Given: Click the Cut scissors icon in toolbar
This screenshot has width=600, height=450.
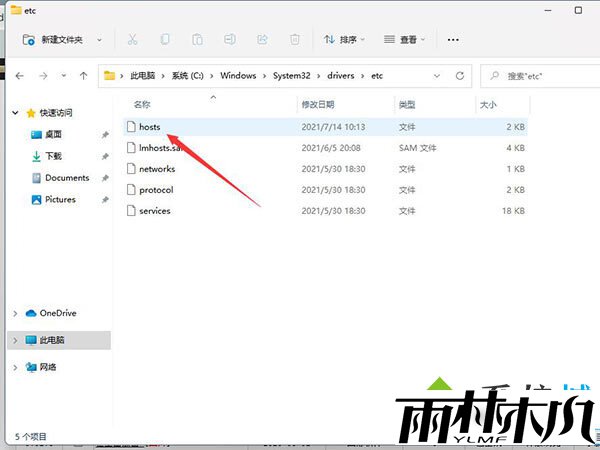Looking at the screenshot, I should pyautogui.click(x=132, y=40).
